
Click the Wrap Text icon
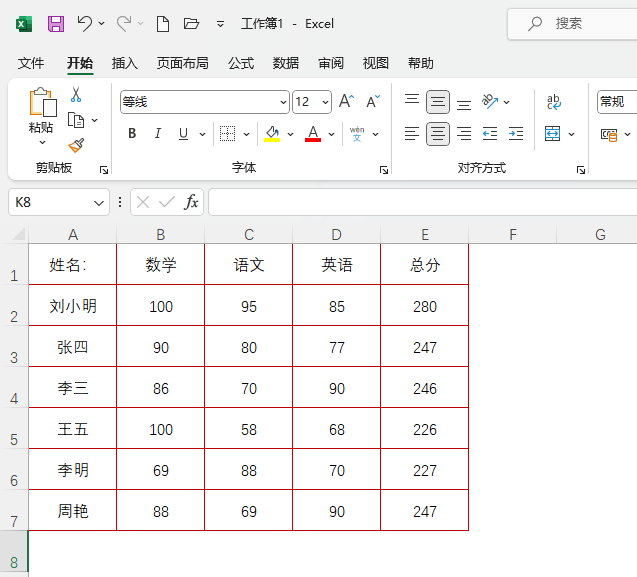coord(553,102)
